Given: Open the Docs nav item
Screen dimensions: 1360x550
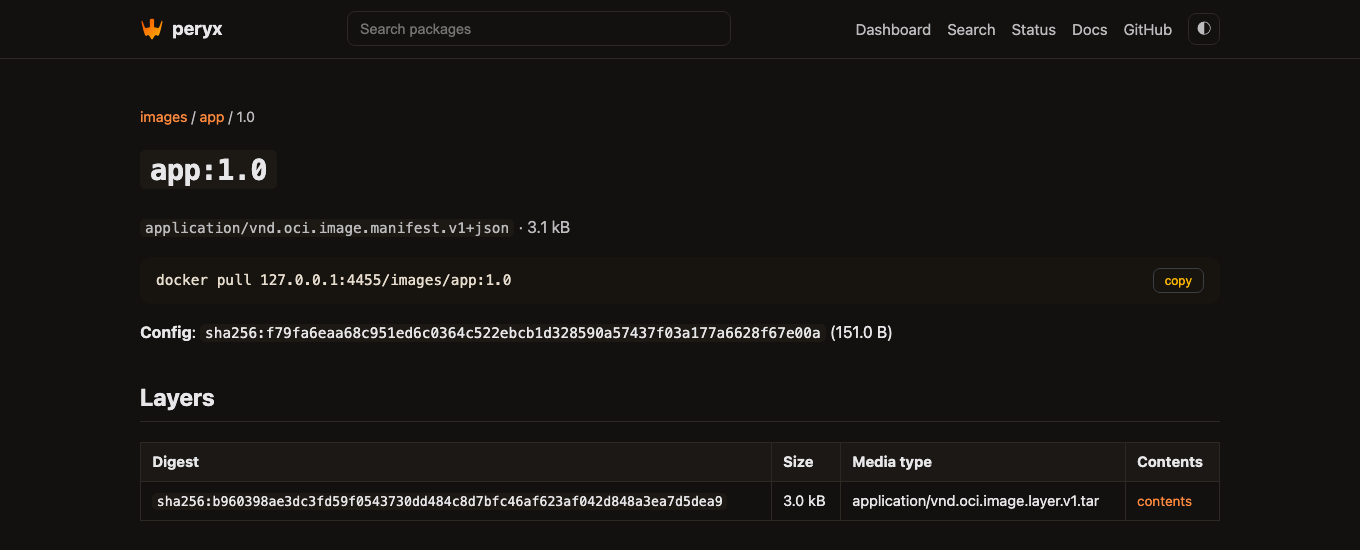Looking at the screenshot, I should point(1089,30).
